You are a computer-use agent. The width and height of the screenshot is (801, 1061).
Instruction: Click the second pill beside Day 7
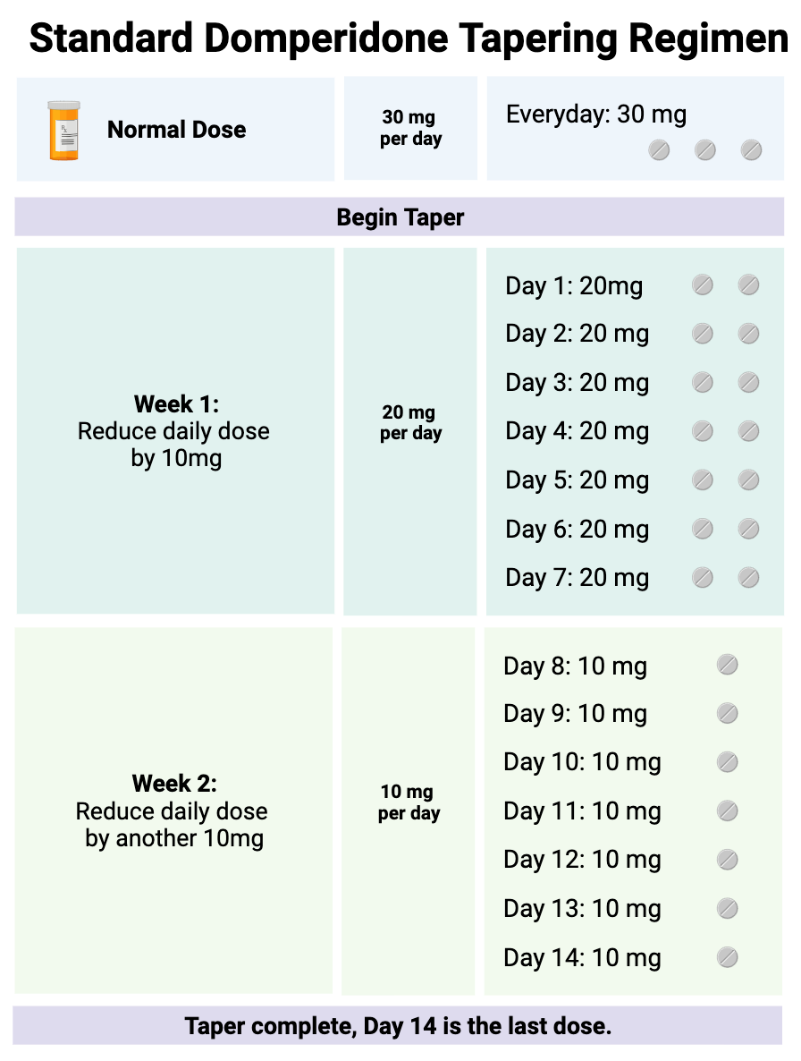(748, 577)
